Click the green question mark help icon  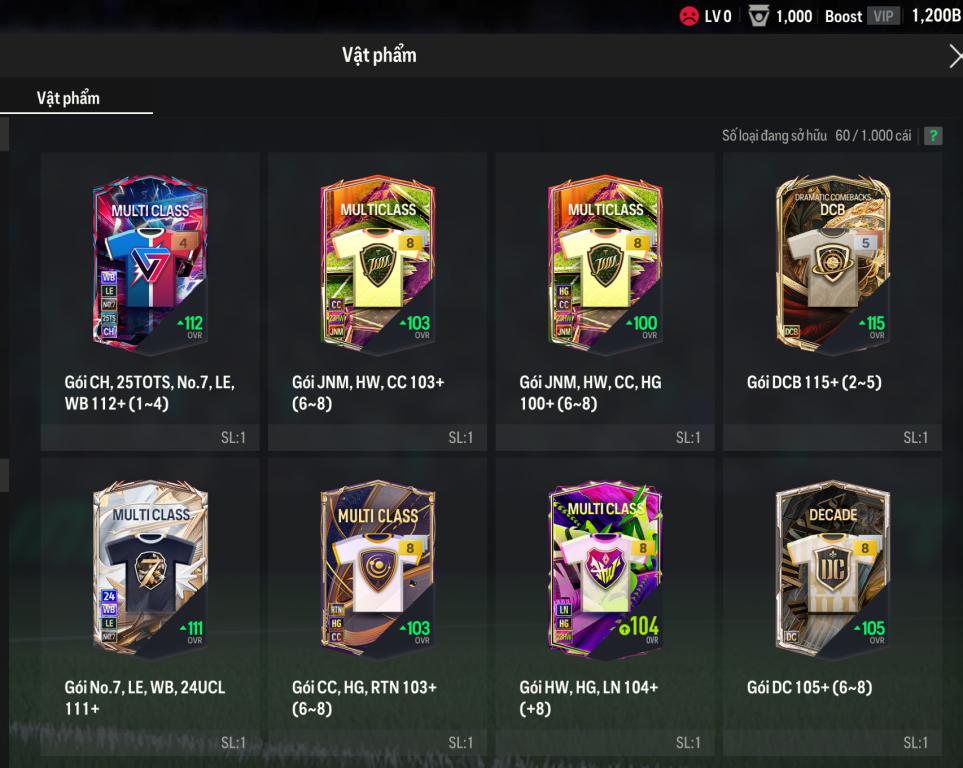click(933, 136)
